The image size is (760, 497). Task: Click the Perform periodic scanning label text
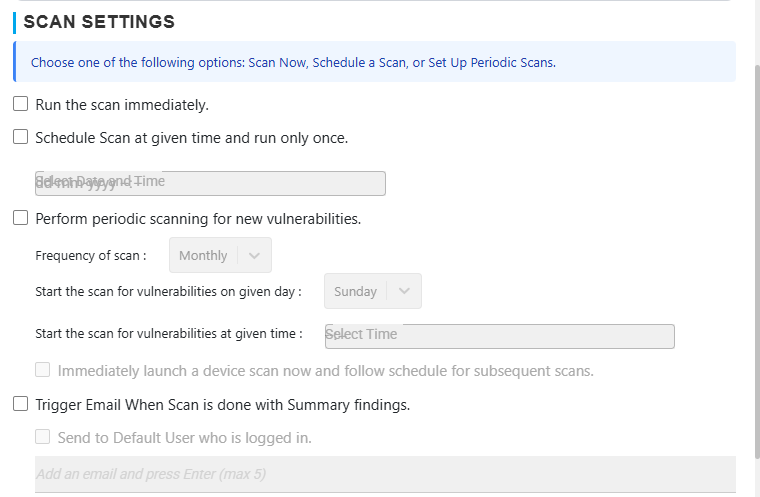coord(198,218)
